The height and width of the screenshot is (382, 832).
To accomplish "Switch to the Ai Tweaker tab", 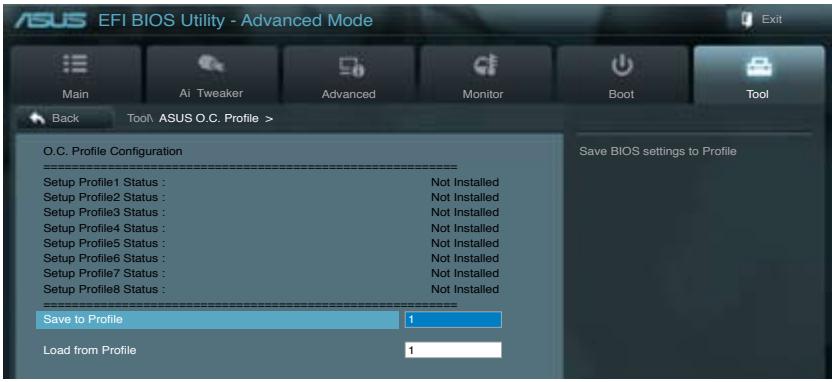I will point(212,74).
